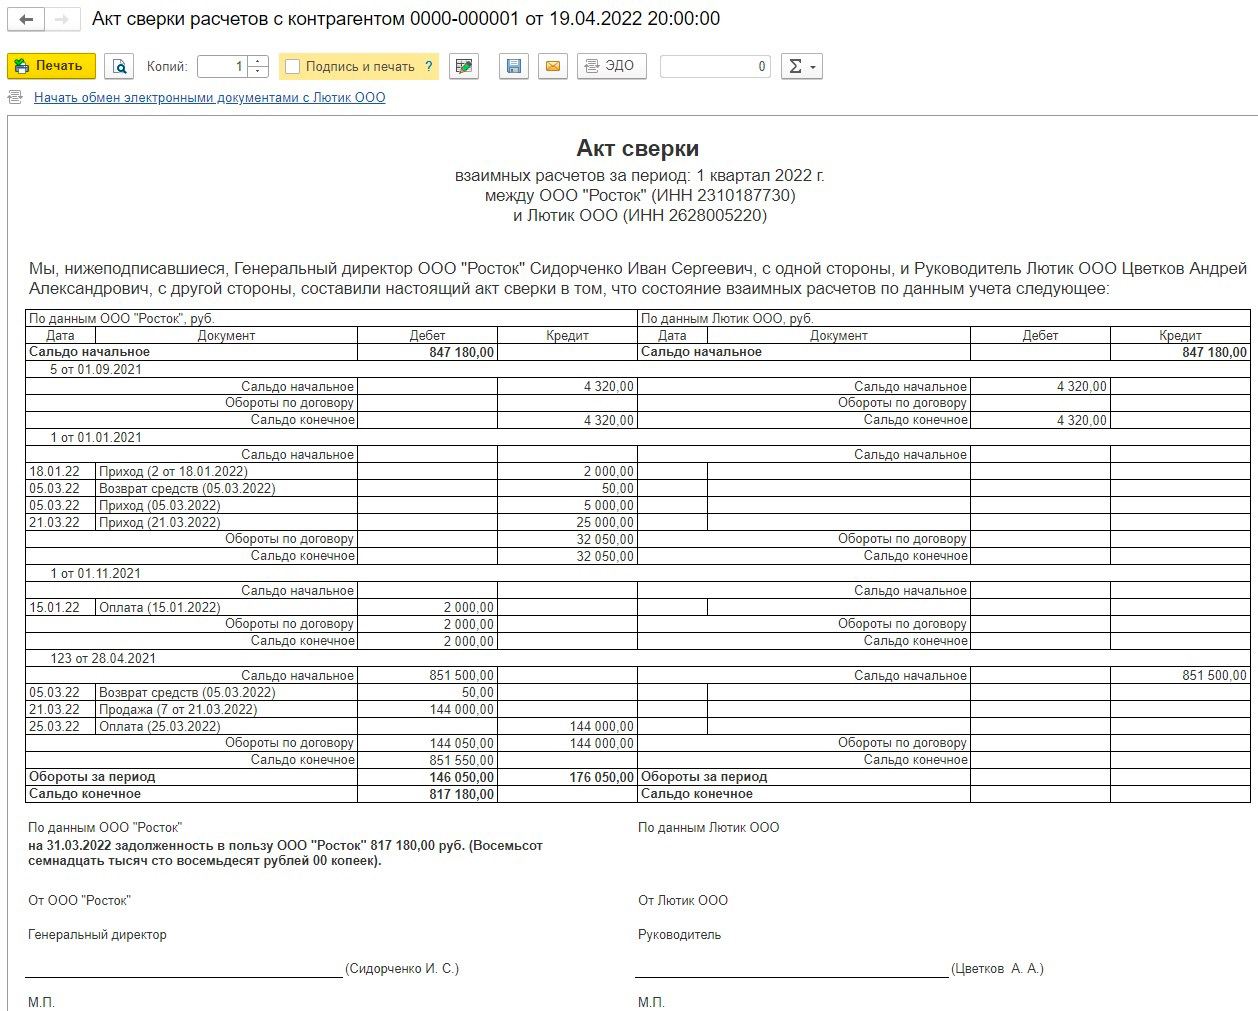The height and width of the screenshot is (1011, 1258).
Task: Click the 'ЭДО' button
Action: pyautogui.click(x=611, y=66)
